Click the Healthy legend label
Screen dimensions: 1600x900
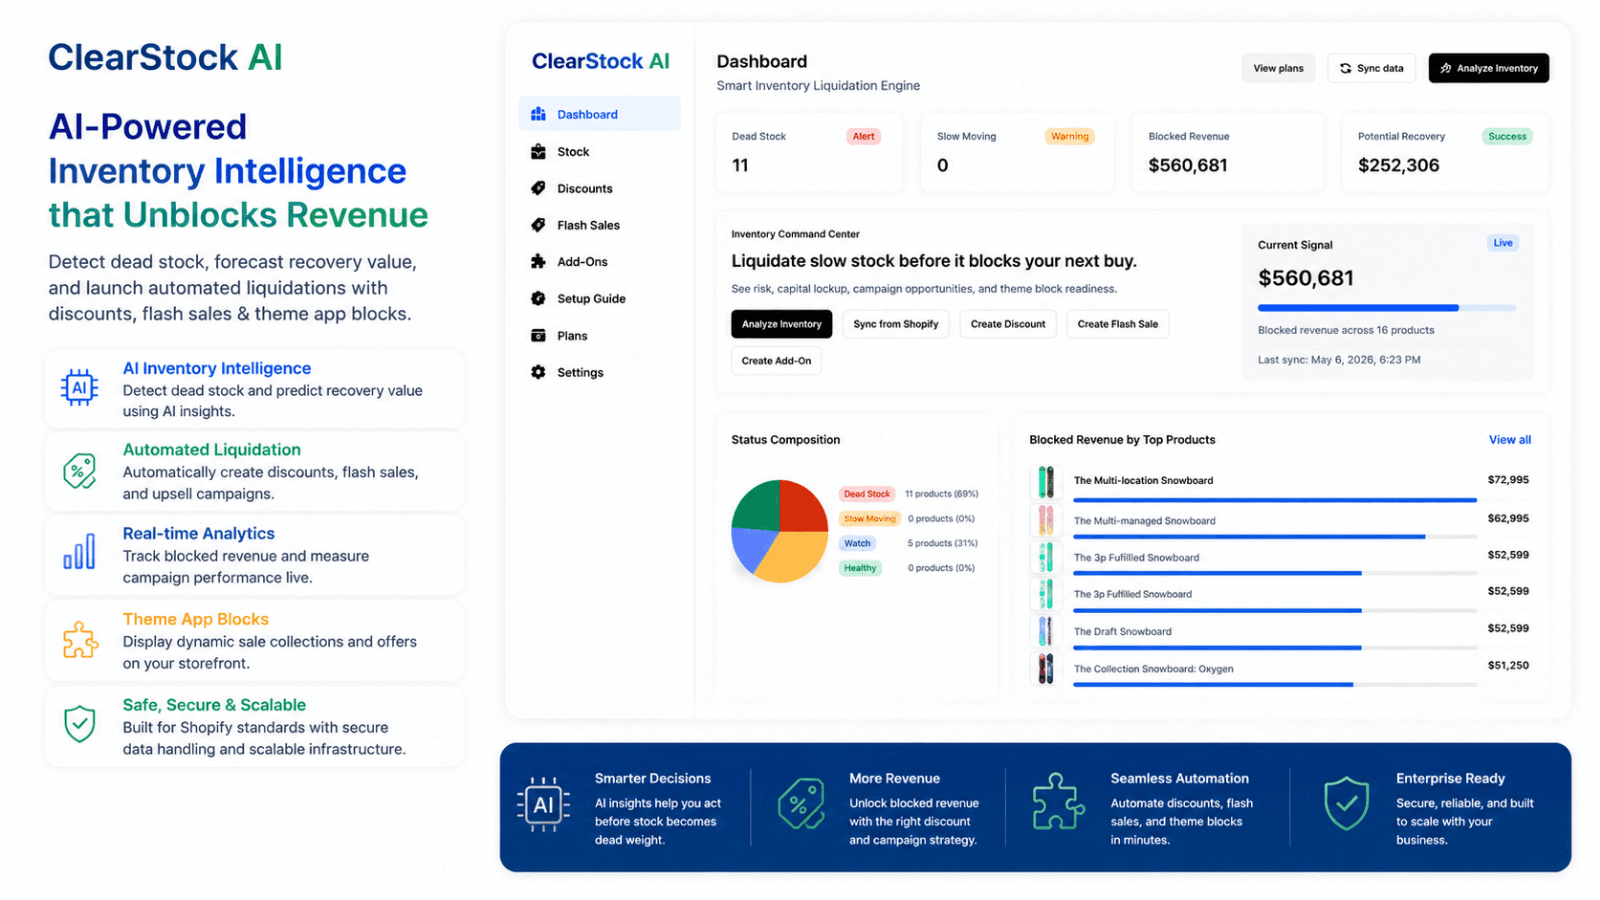[860, 568]
